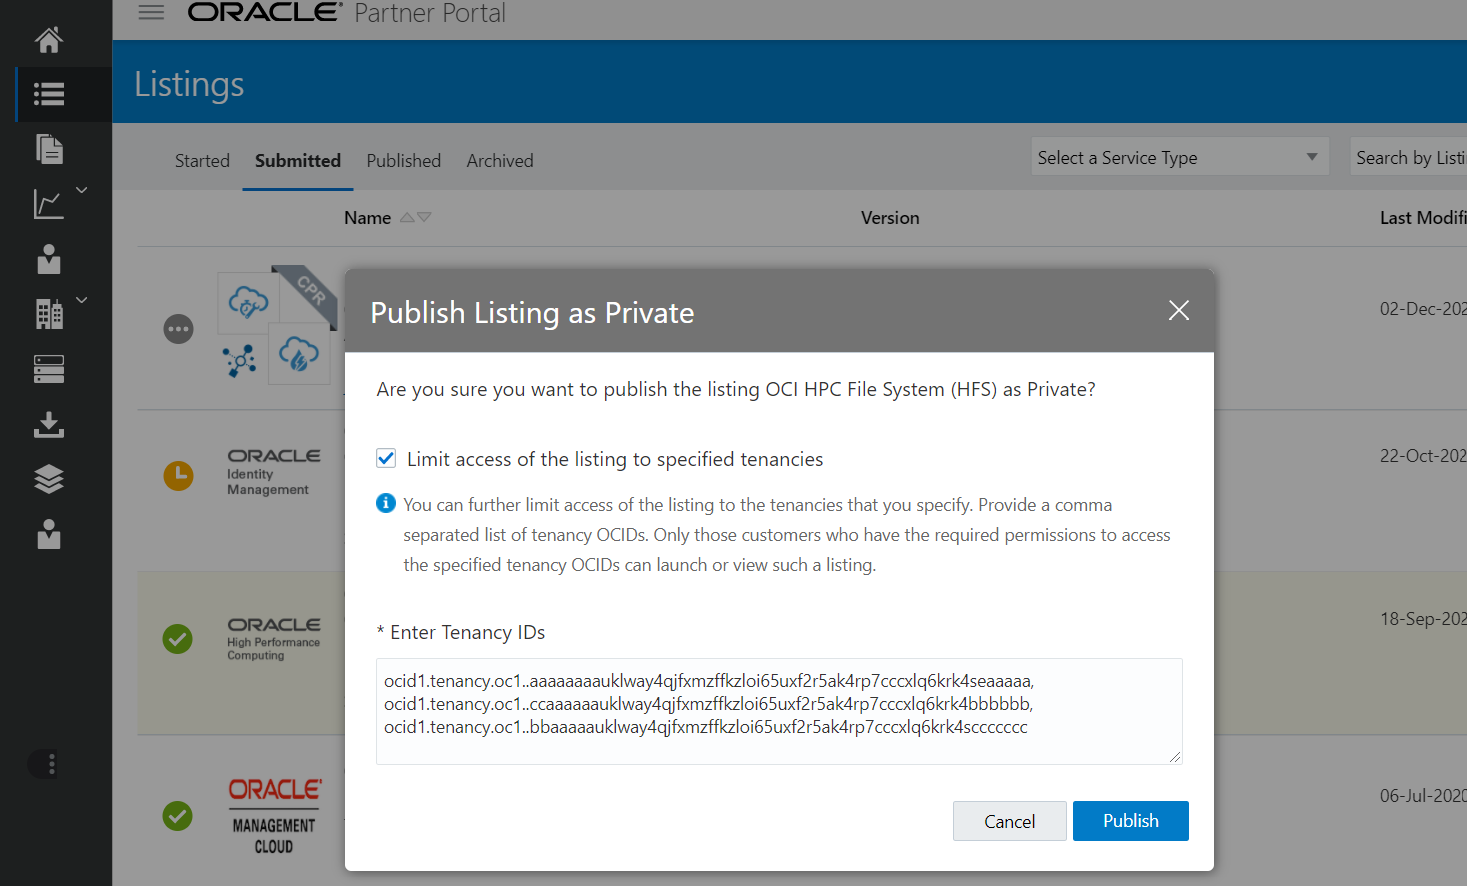Click the downloads icon in the sidebar
Viewport: 1467px width, 886px height.
coord(47,424)
